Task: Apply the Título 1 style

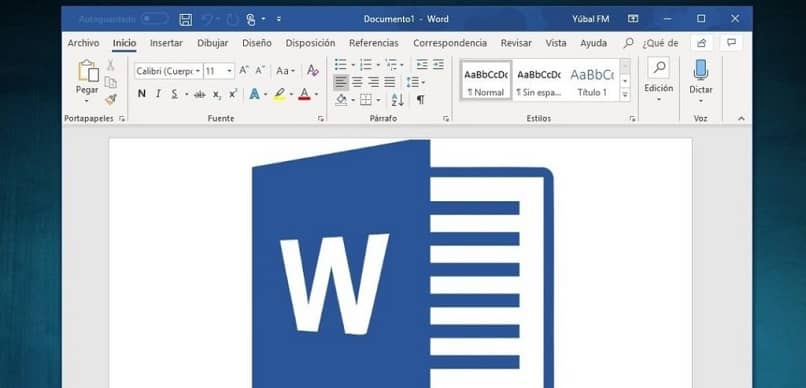Action: 592,81
